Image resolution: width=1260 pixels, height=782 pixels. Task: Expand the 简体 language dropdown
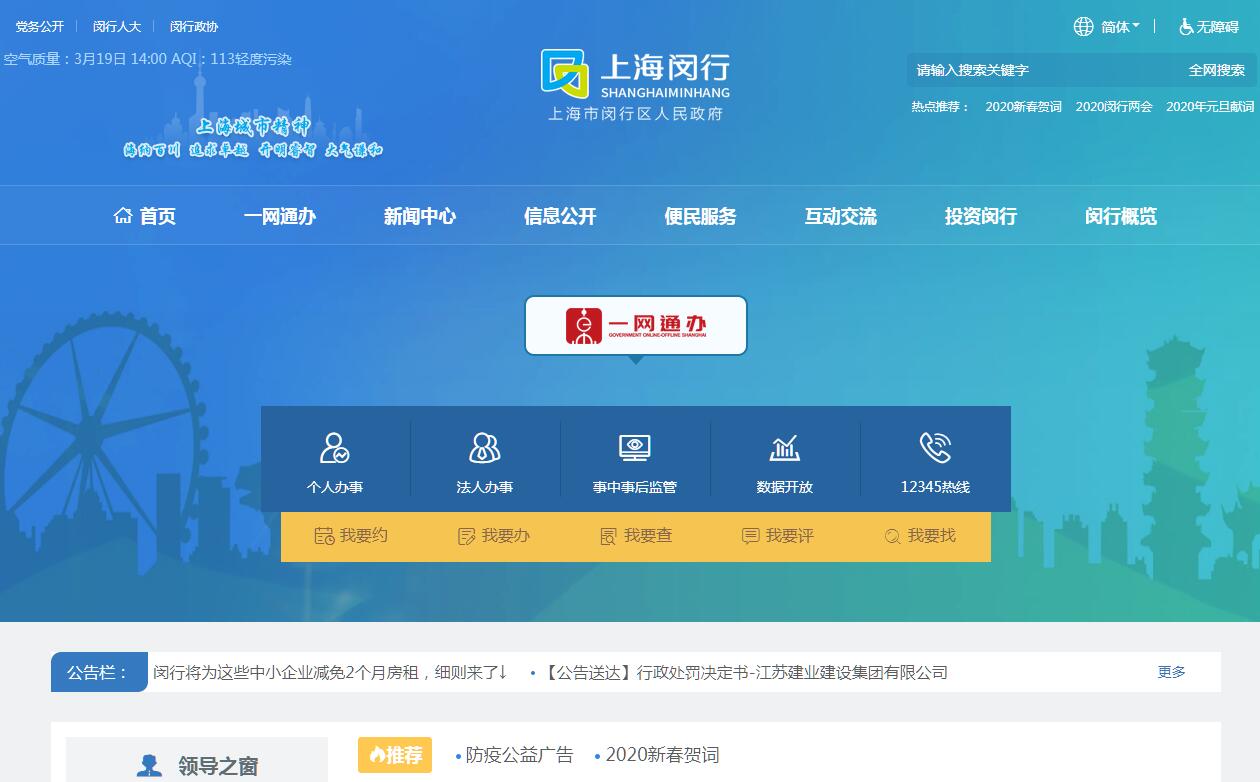pyautogui.click(x=1120, y=27)
